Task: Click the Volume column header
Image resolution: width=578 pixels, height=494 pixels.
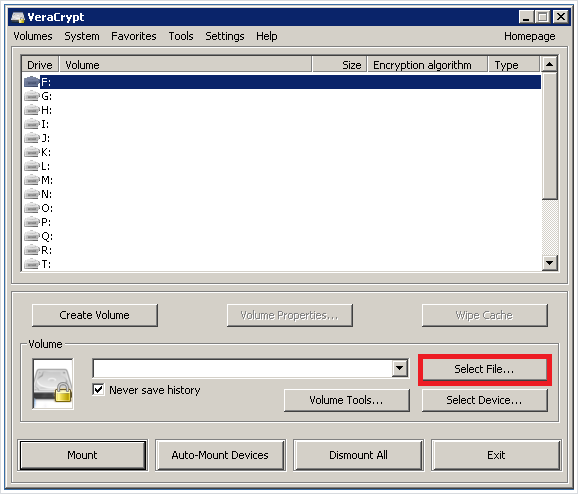Action: [186, 65]
